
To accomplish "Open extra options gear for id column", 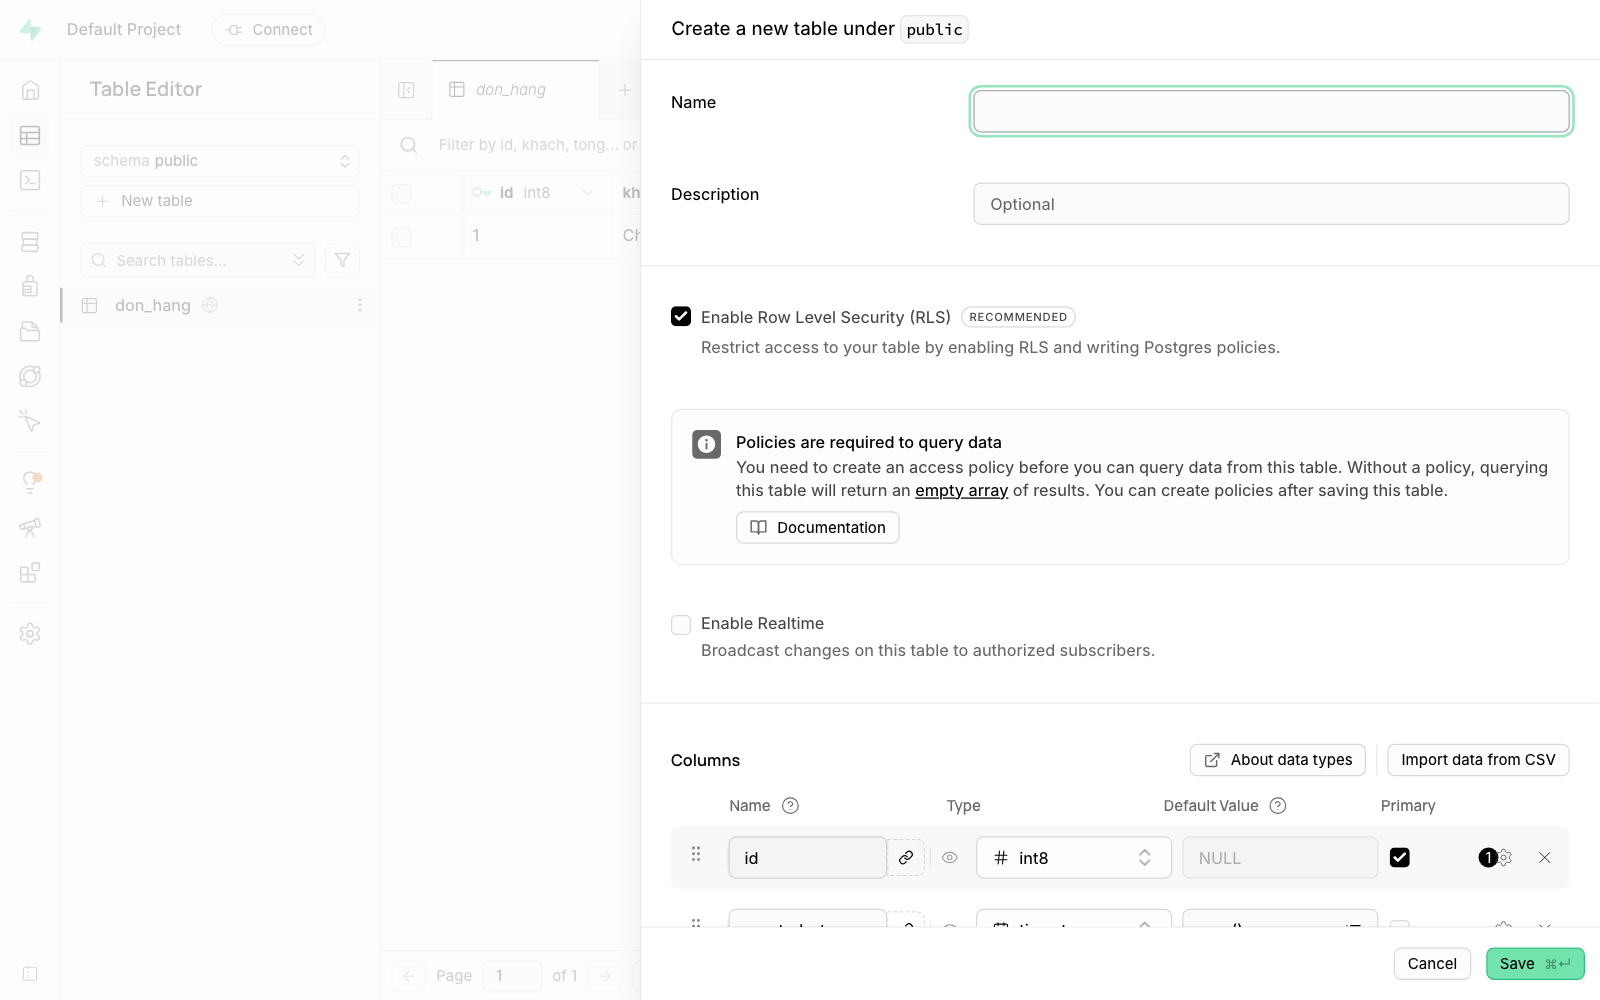I will click(x=1505, y=857).
